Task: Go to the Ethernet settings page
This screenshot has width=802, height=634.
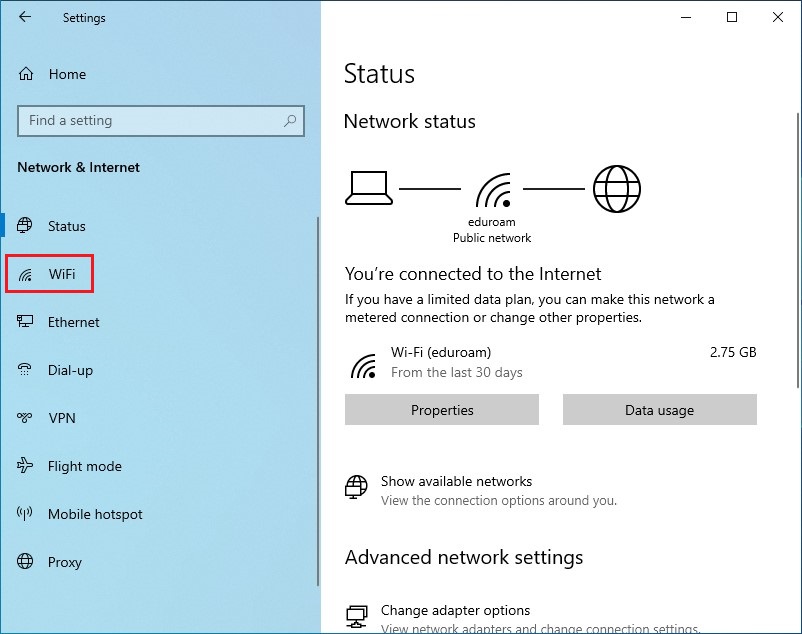Action: coord(74,322)
